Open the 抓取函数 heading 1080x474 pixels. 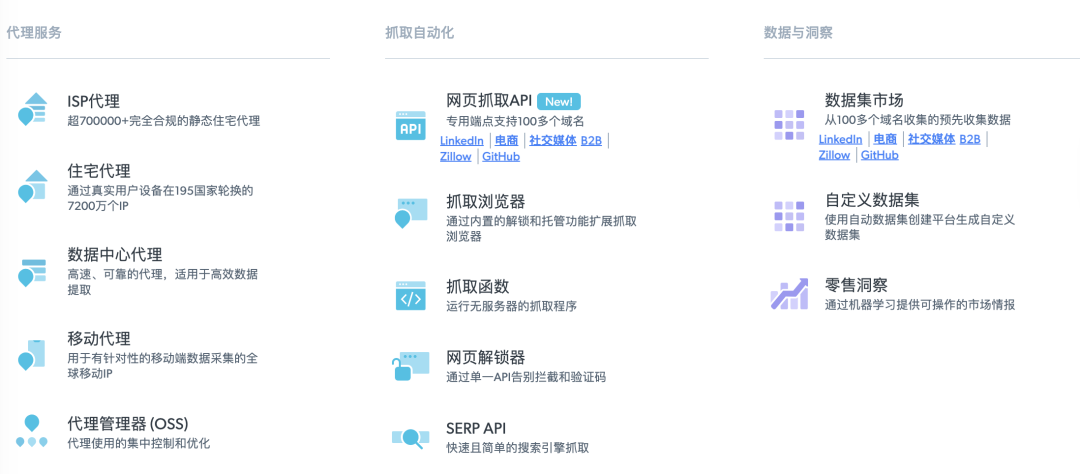point(478,287)
